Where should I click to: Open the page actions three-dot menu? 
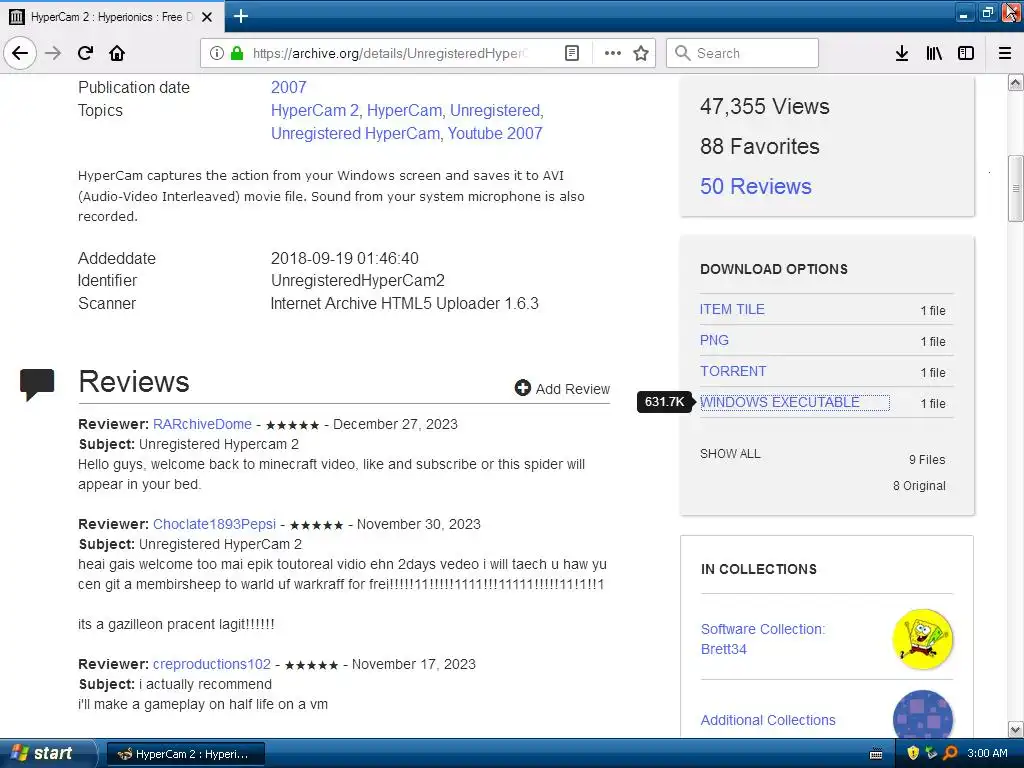click(x=613, y=53)
